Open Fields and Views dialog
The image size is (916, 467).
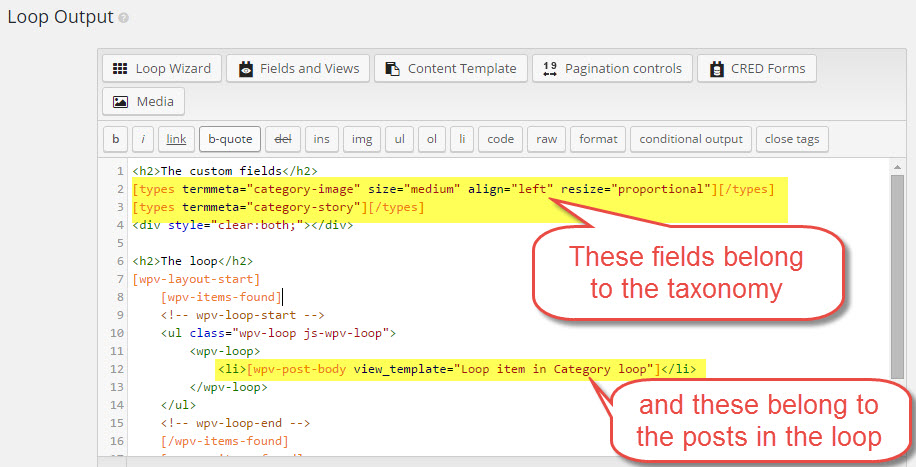coord(298,68)
